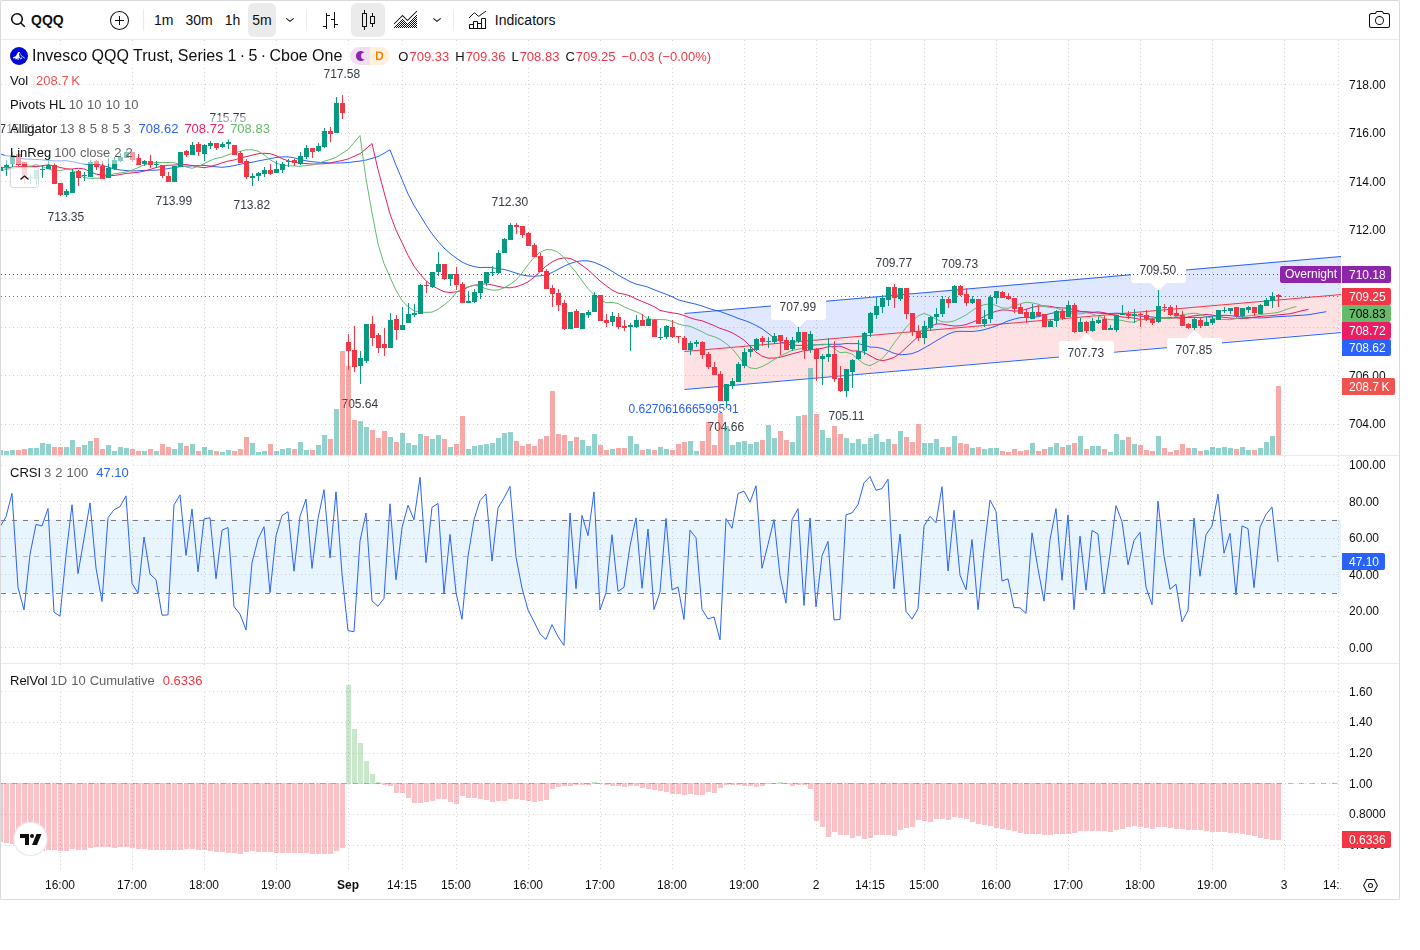Click the Sep date label on time axis
Image resolution: width=1420 pixels, height=950 pixels.
pos(348,885)
